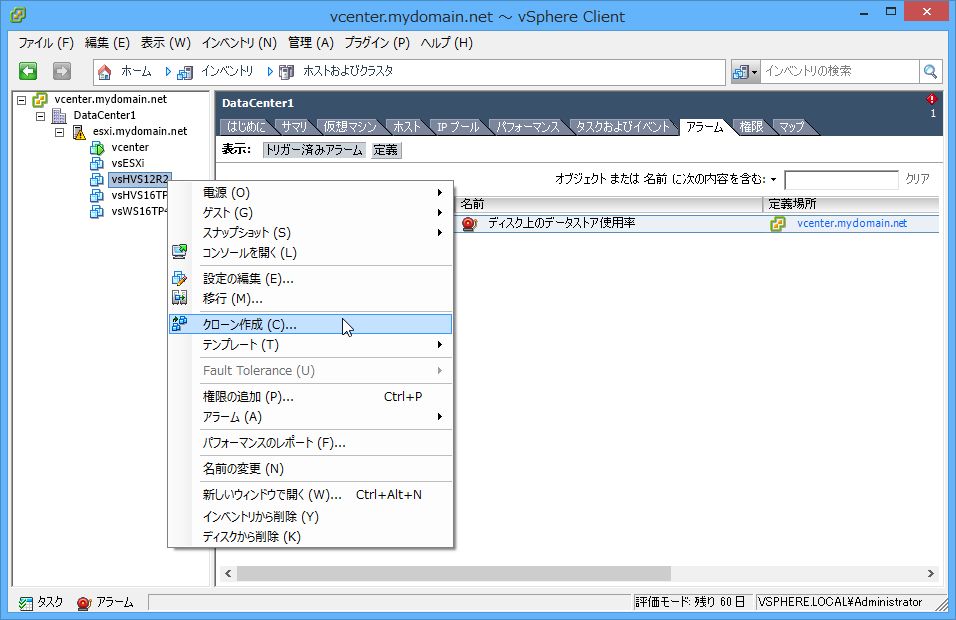
Task: Expand the スナップショット (S) submenu
Action: click(439, 232)
